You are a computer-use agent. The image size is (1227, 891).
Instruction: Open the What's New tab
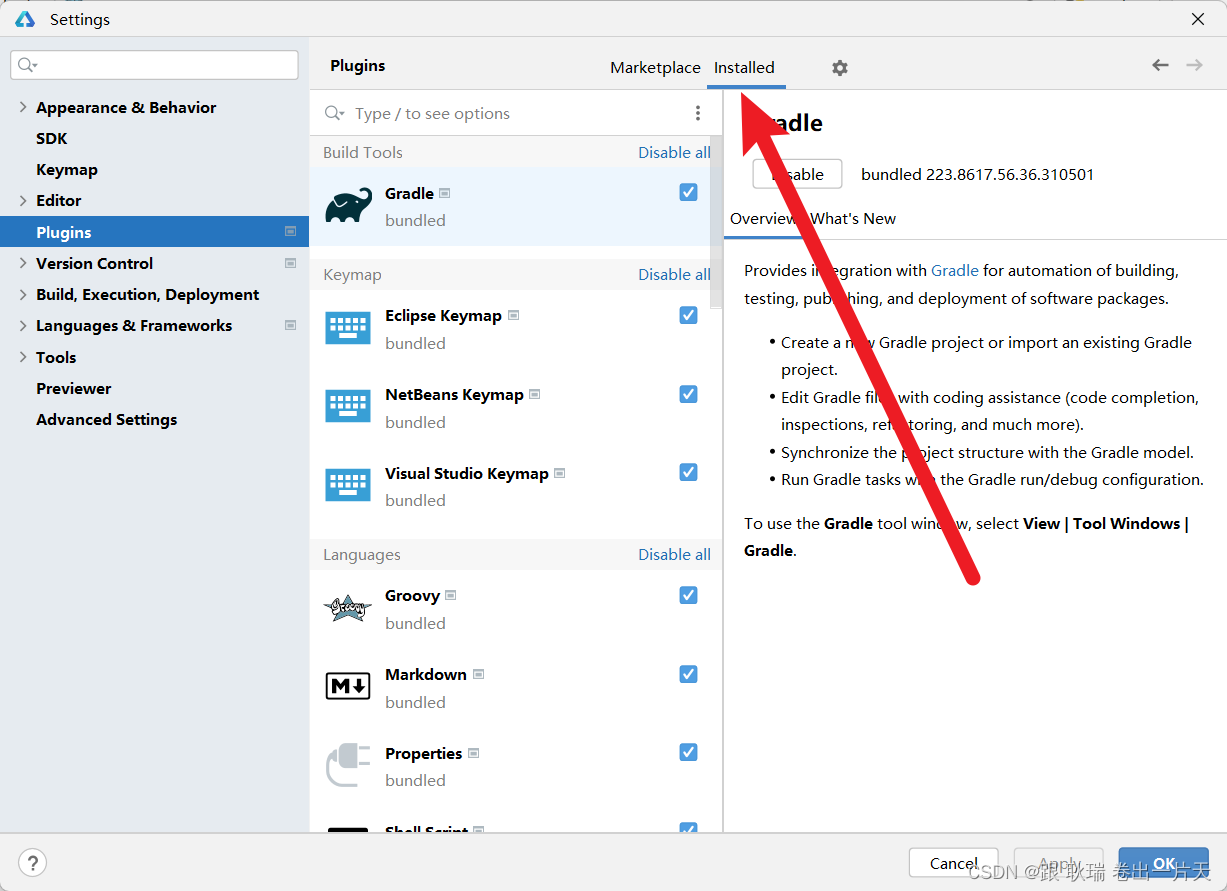tap(853, 218)
